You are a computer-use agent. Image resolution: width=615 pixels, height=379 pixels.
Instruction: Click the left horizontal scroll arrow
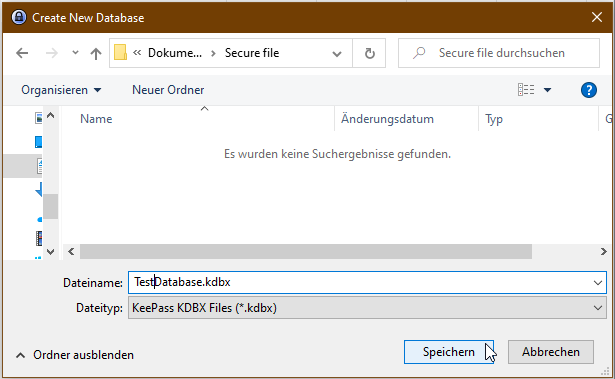(71, 251)
